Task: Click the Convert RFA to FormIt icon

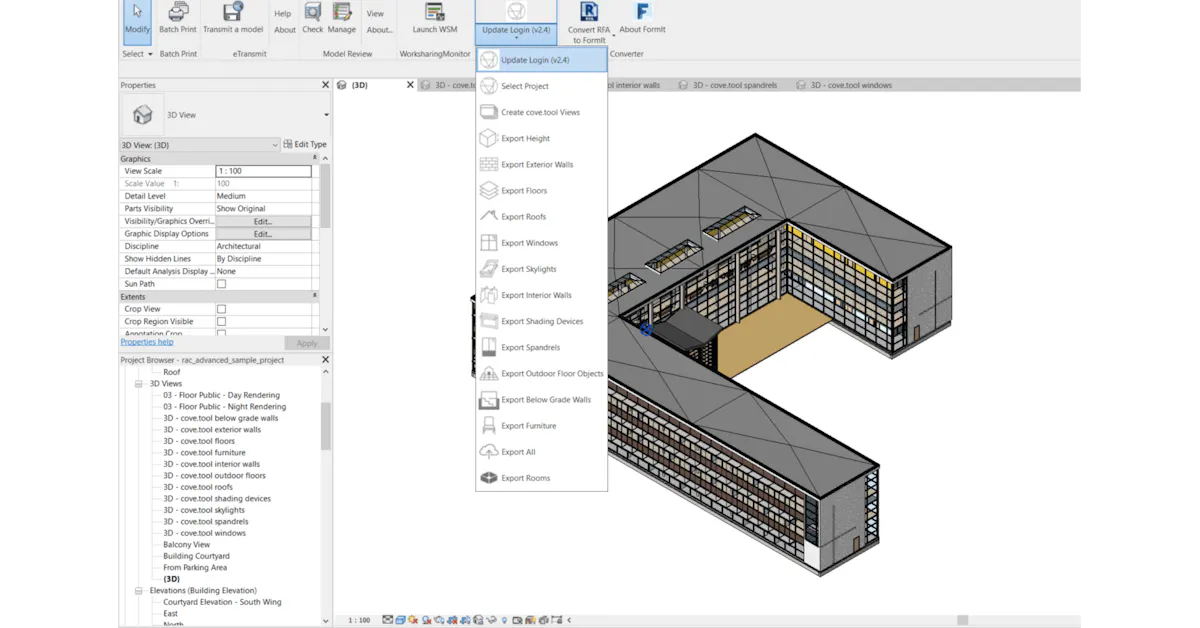Action: [x=589, y=12]
